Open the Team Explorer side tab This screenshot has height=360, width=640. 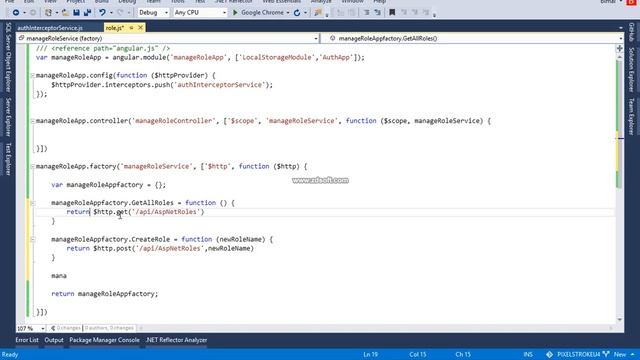pos(631,116)
